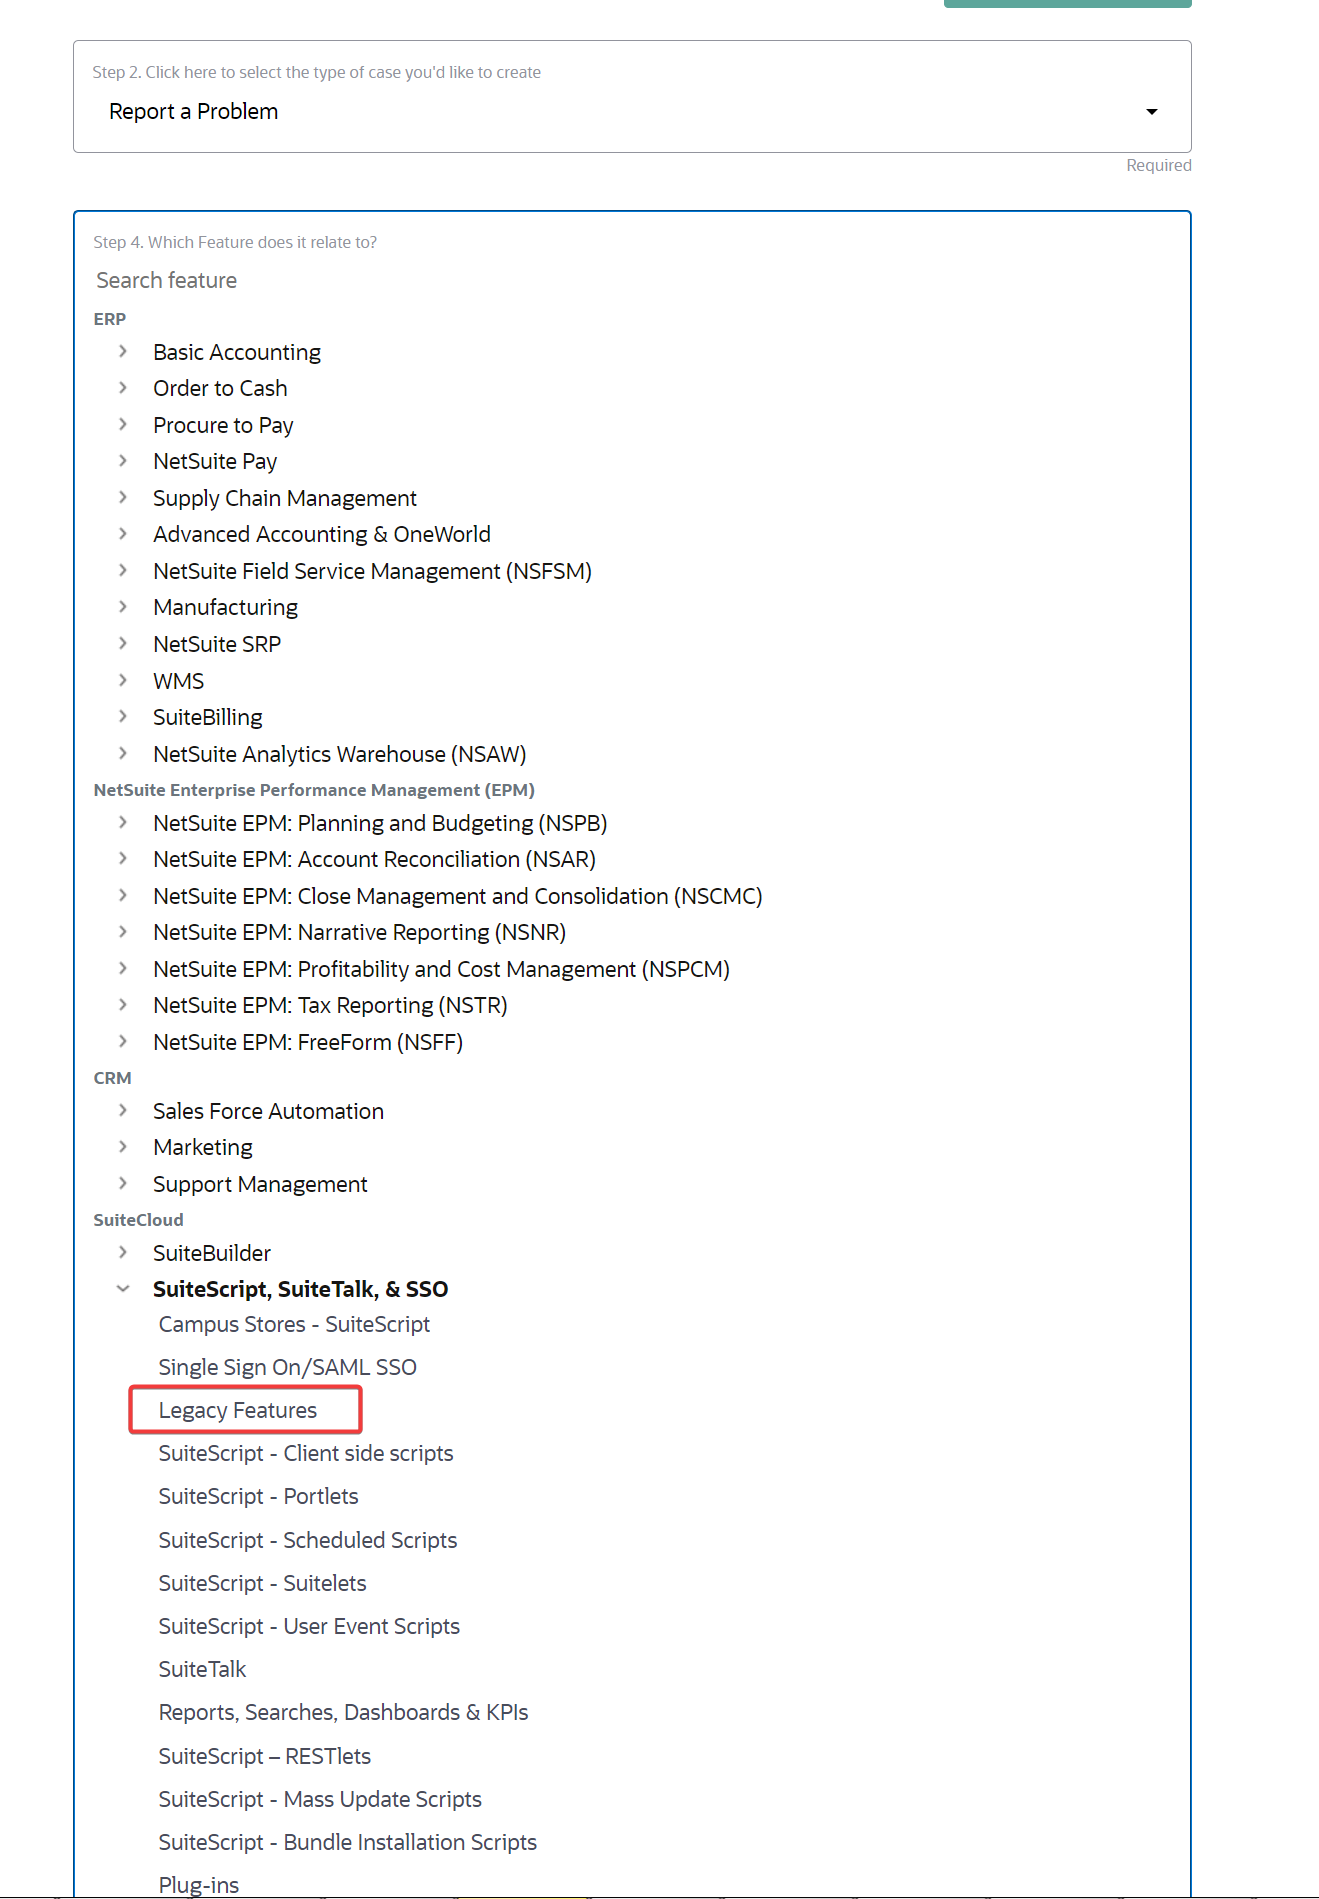Viewport: 1319px width, 1899px height.
Task: Expand Account Reconciliation (NSAR) chevron
Action: coord(123,858)
